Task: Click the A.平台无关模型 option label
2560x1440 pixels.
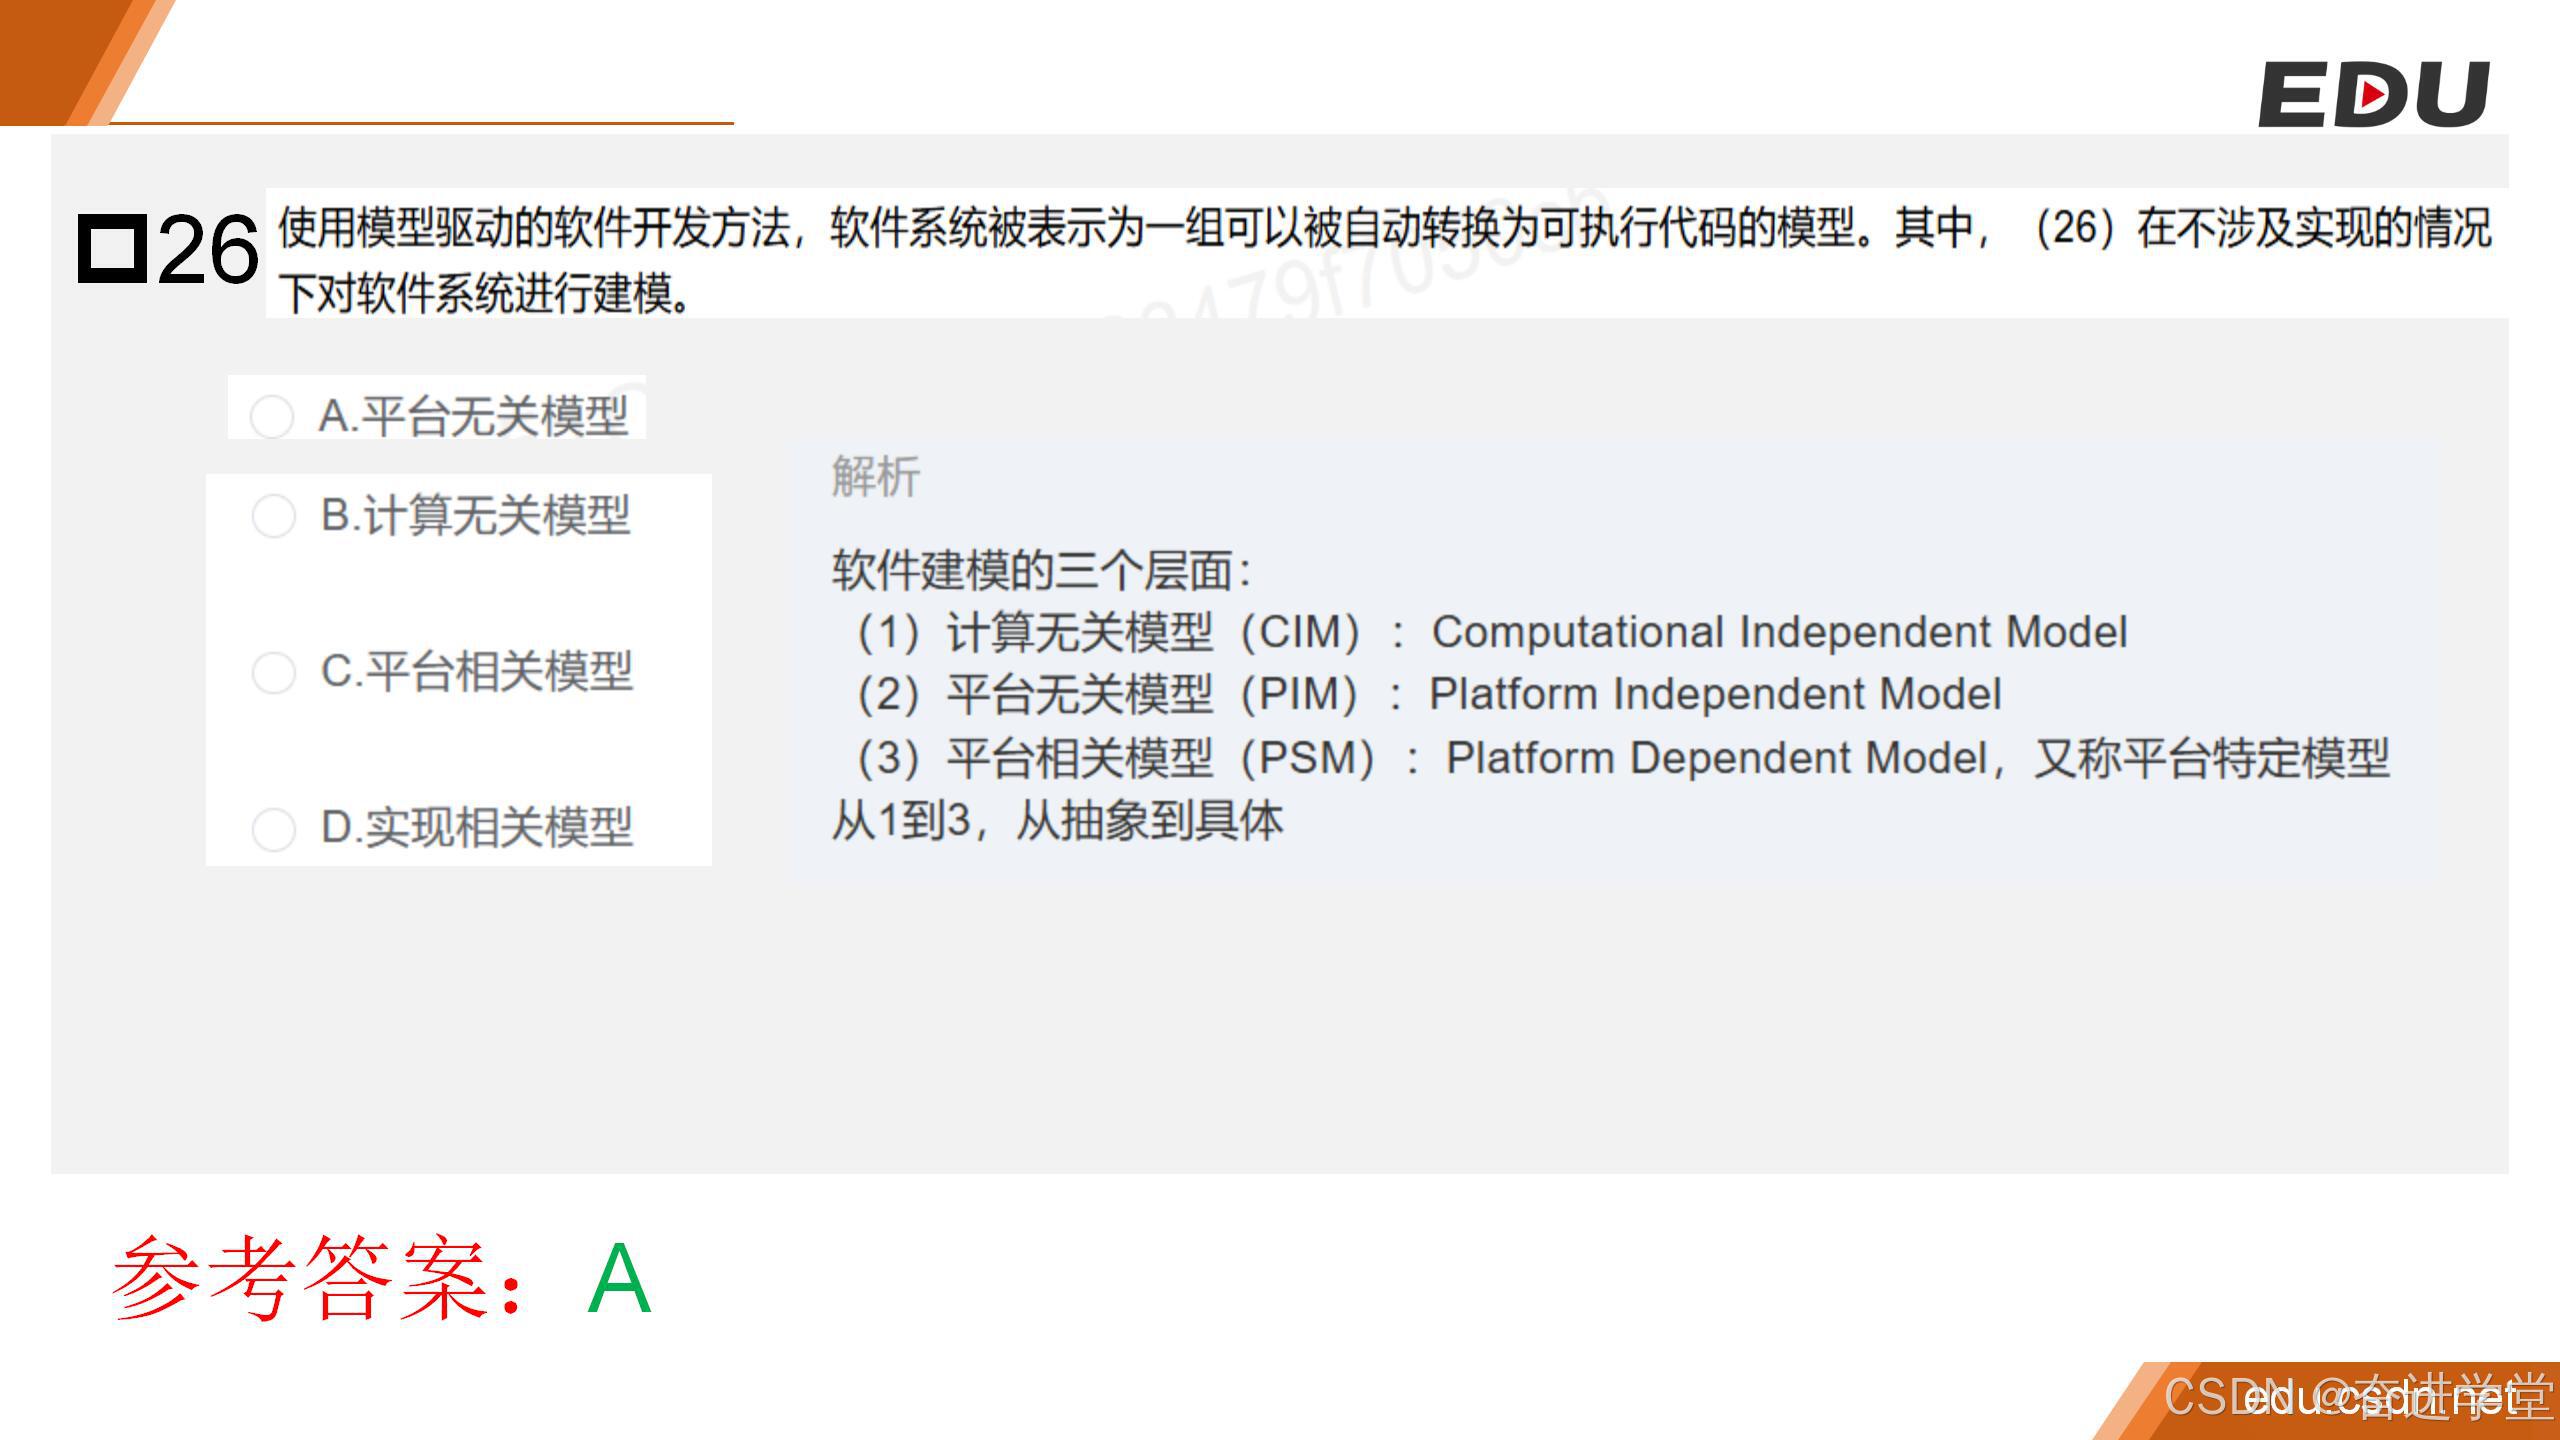Action: click(x=473, y=416)
